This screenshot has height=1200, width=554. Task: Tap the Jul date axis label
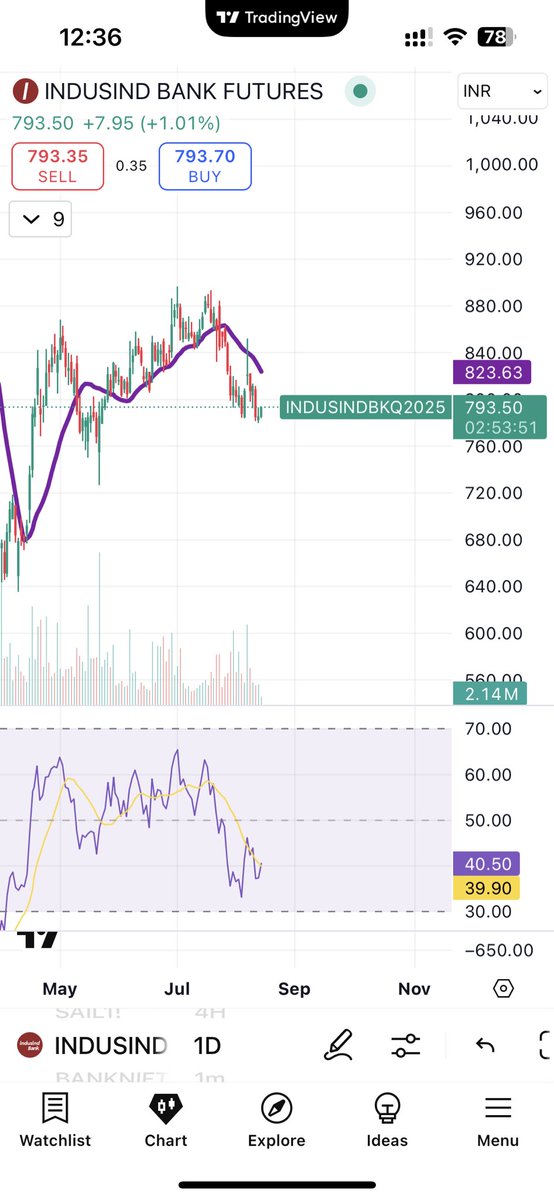(178, 989)
